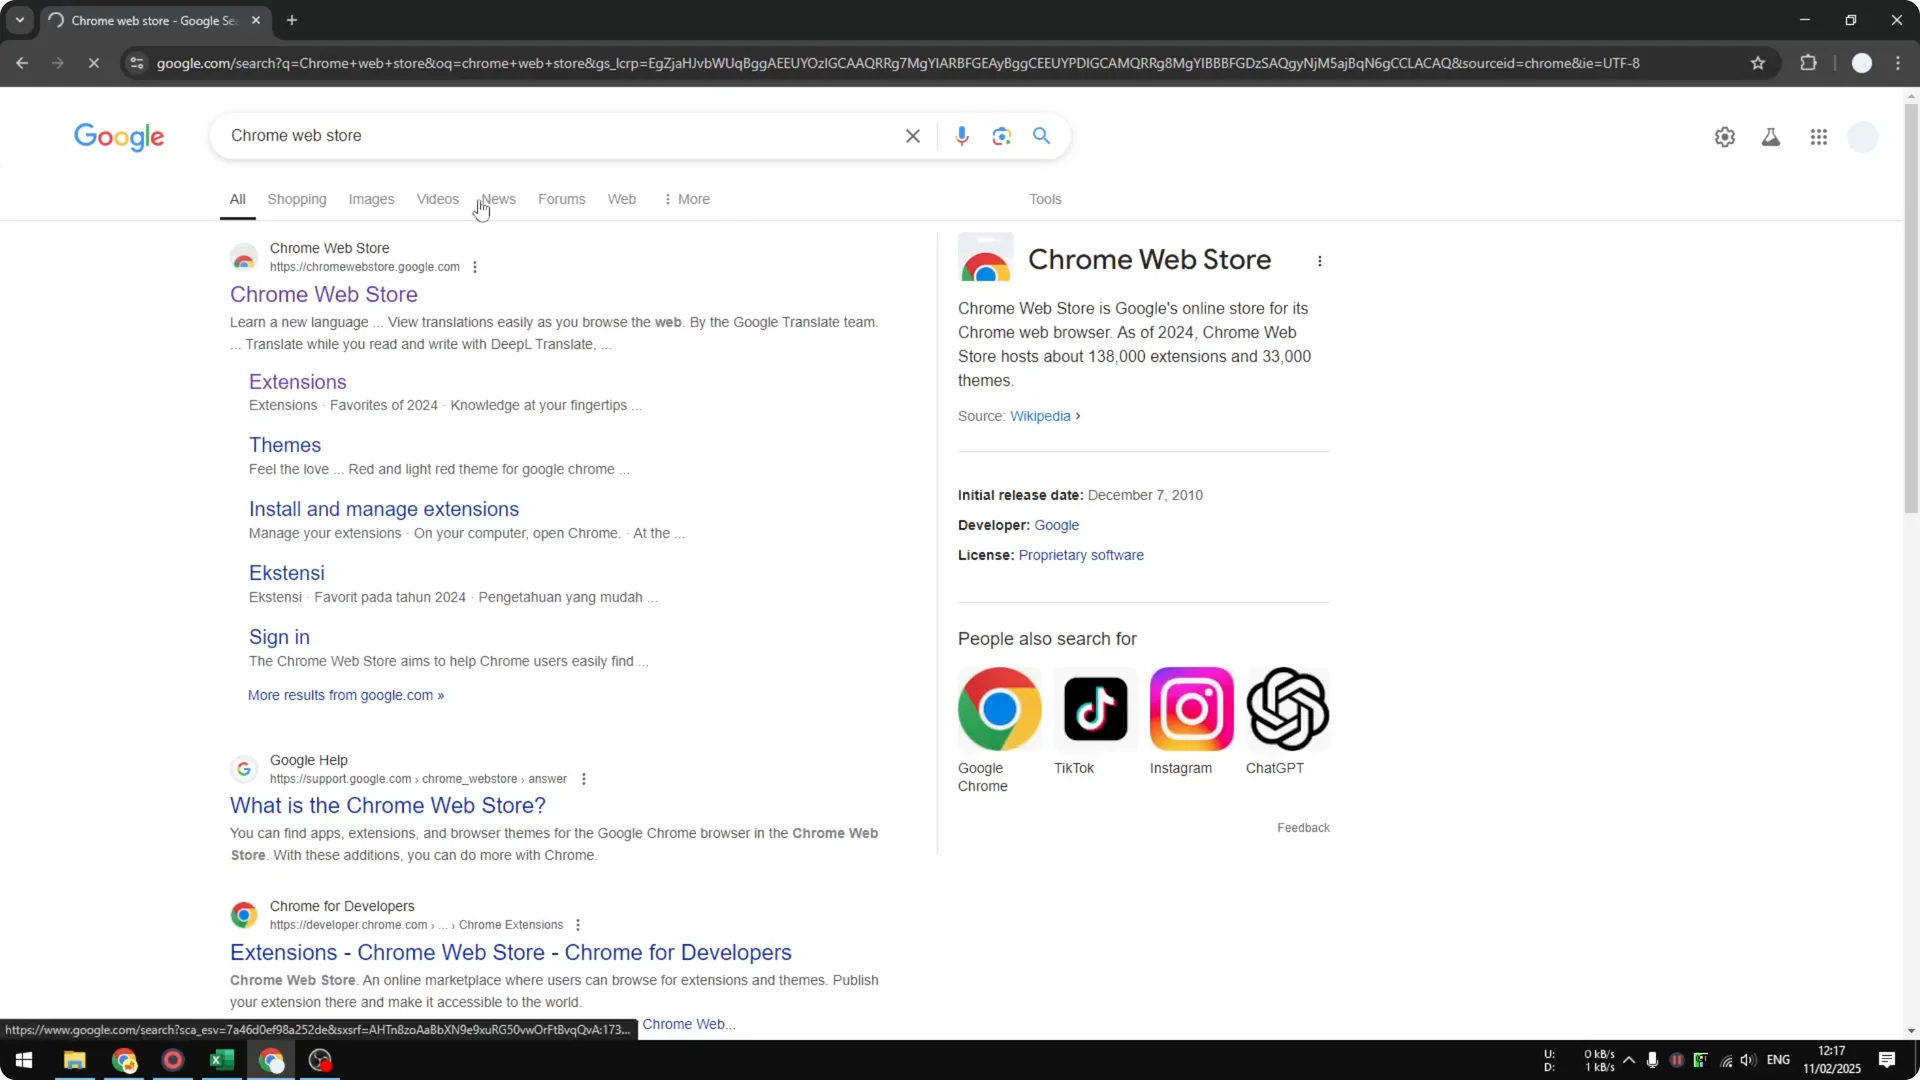Open Search Labs beaker icon
1920x1080 pixels.
point(1771,137)
